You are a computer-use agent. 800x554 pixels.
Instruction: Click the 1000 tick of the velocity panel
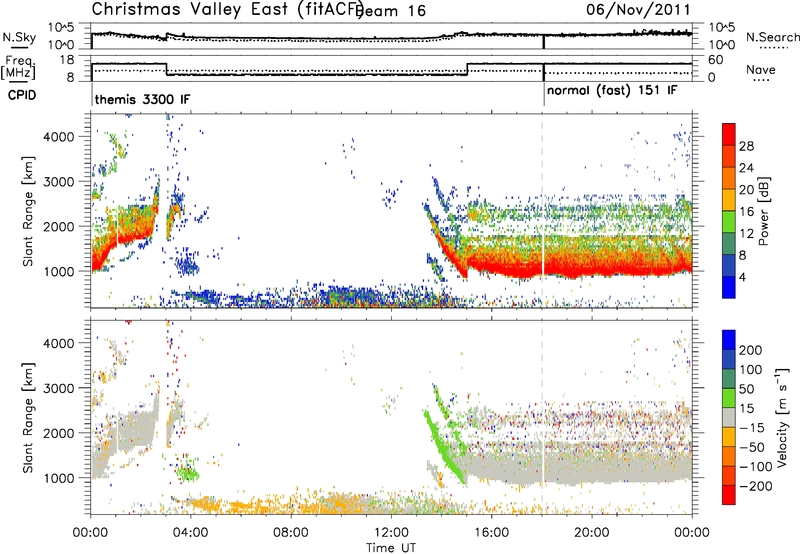[x=58, y=478]
